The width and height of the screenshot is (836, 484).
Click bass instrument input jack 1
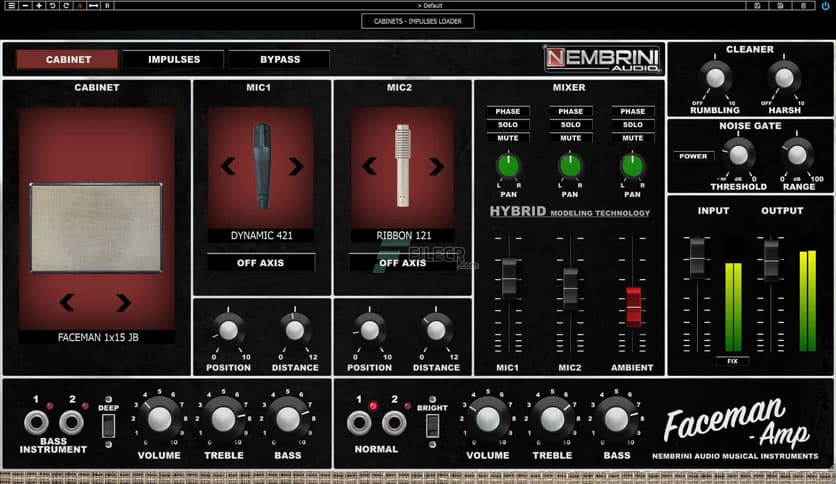36,423
